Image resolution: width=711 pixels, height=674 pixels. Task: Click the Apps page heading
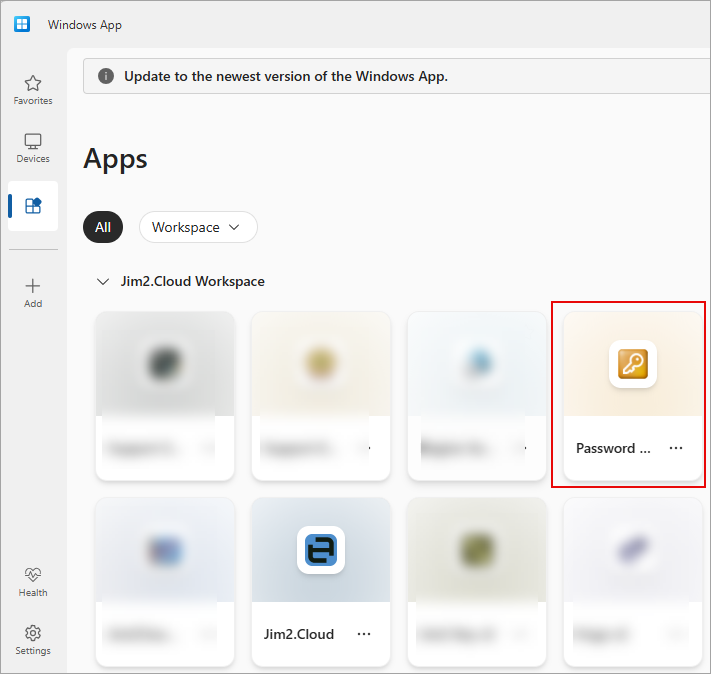click(116, 159)
